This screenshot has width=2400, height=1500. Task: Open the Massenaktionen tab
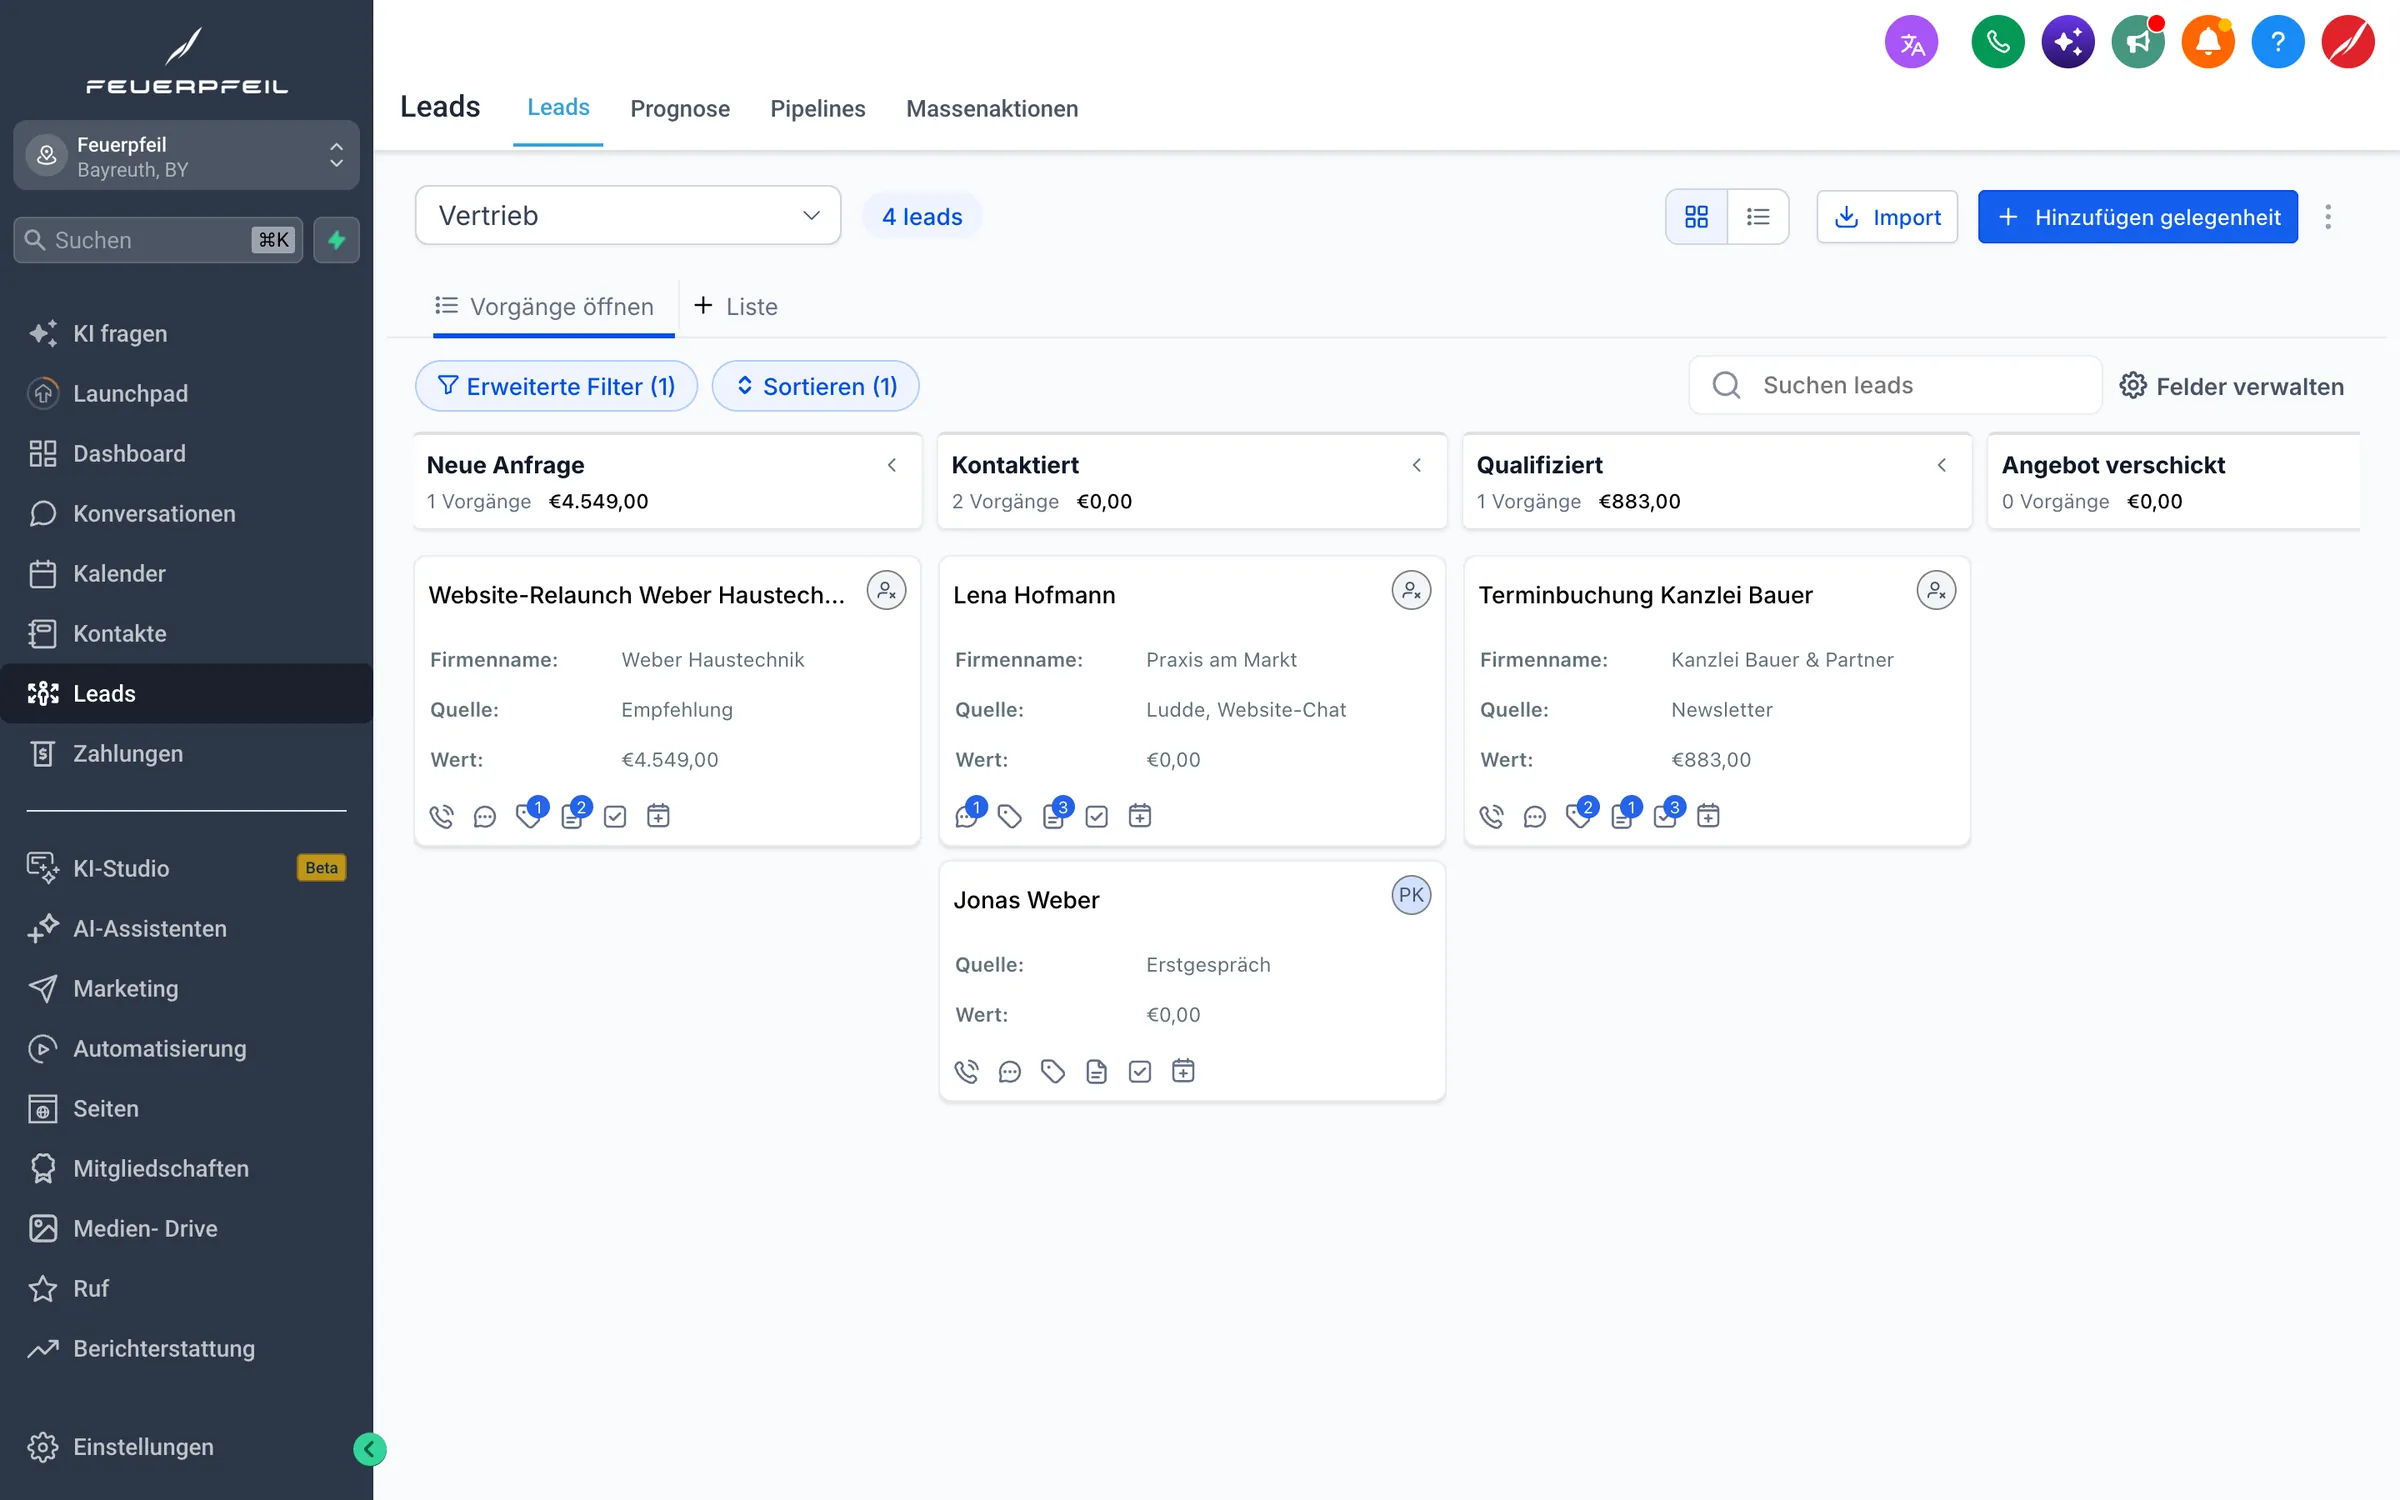click(x=992, y=108)
